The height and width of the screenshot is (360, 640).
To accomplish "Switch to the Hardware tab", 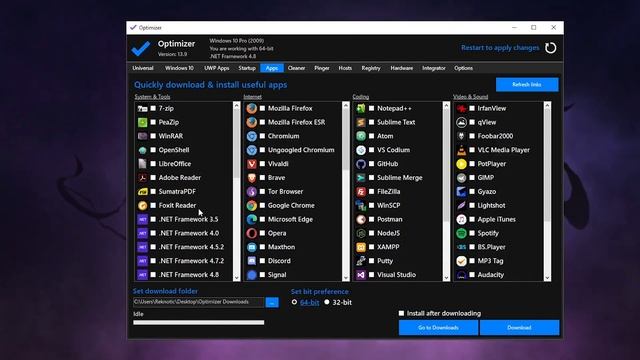I will (x=402, y=68).
